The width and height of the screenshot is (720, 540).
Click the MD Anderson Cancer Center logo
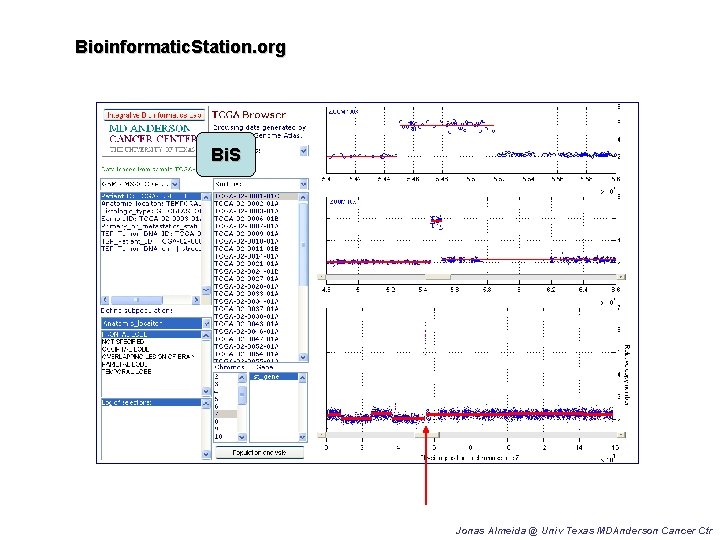click(x=150, y=138)
